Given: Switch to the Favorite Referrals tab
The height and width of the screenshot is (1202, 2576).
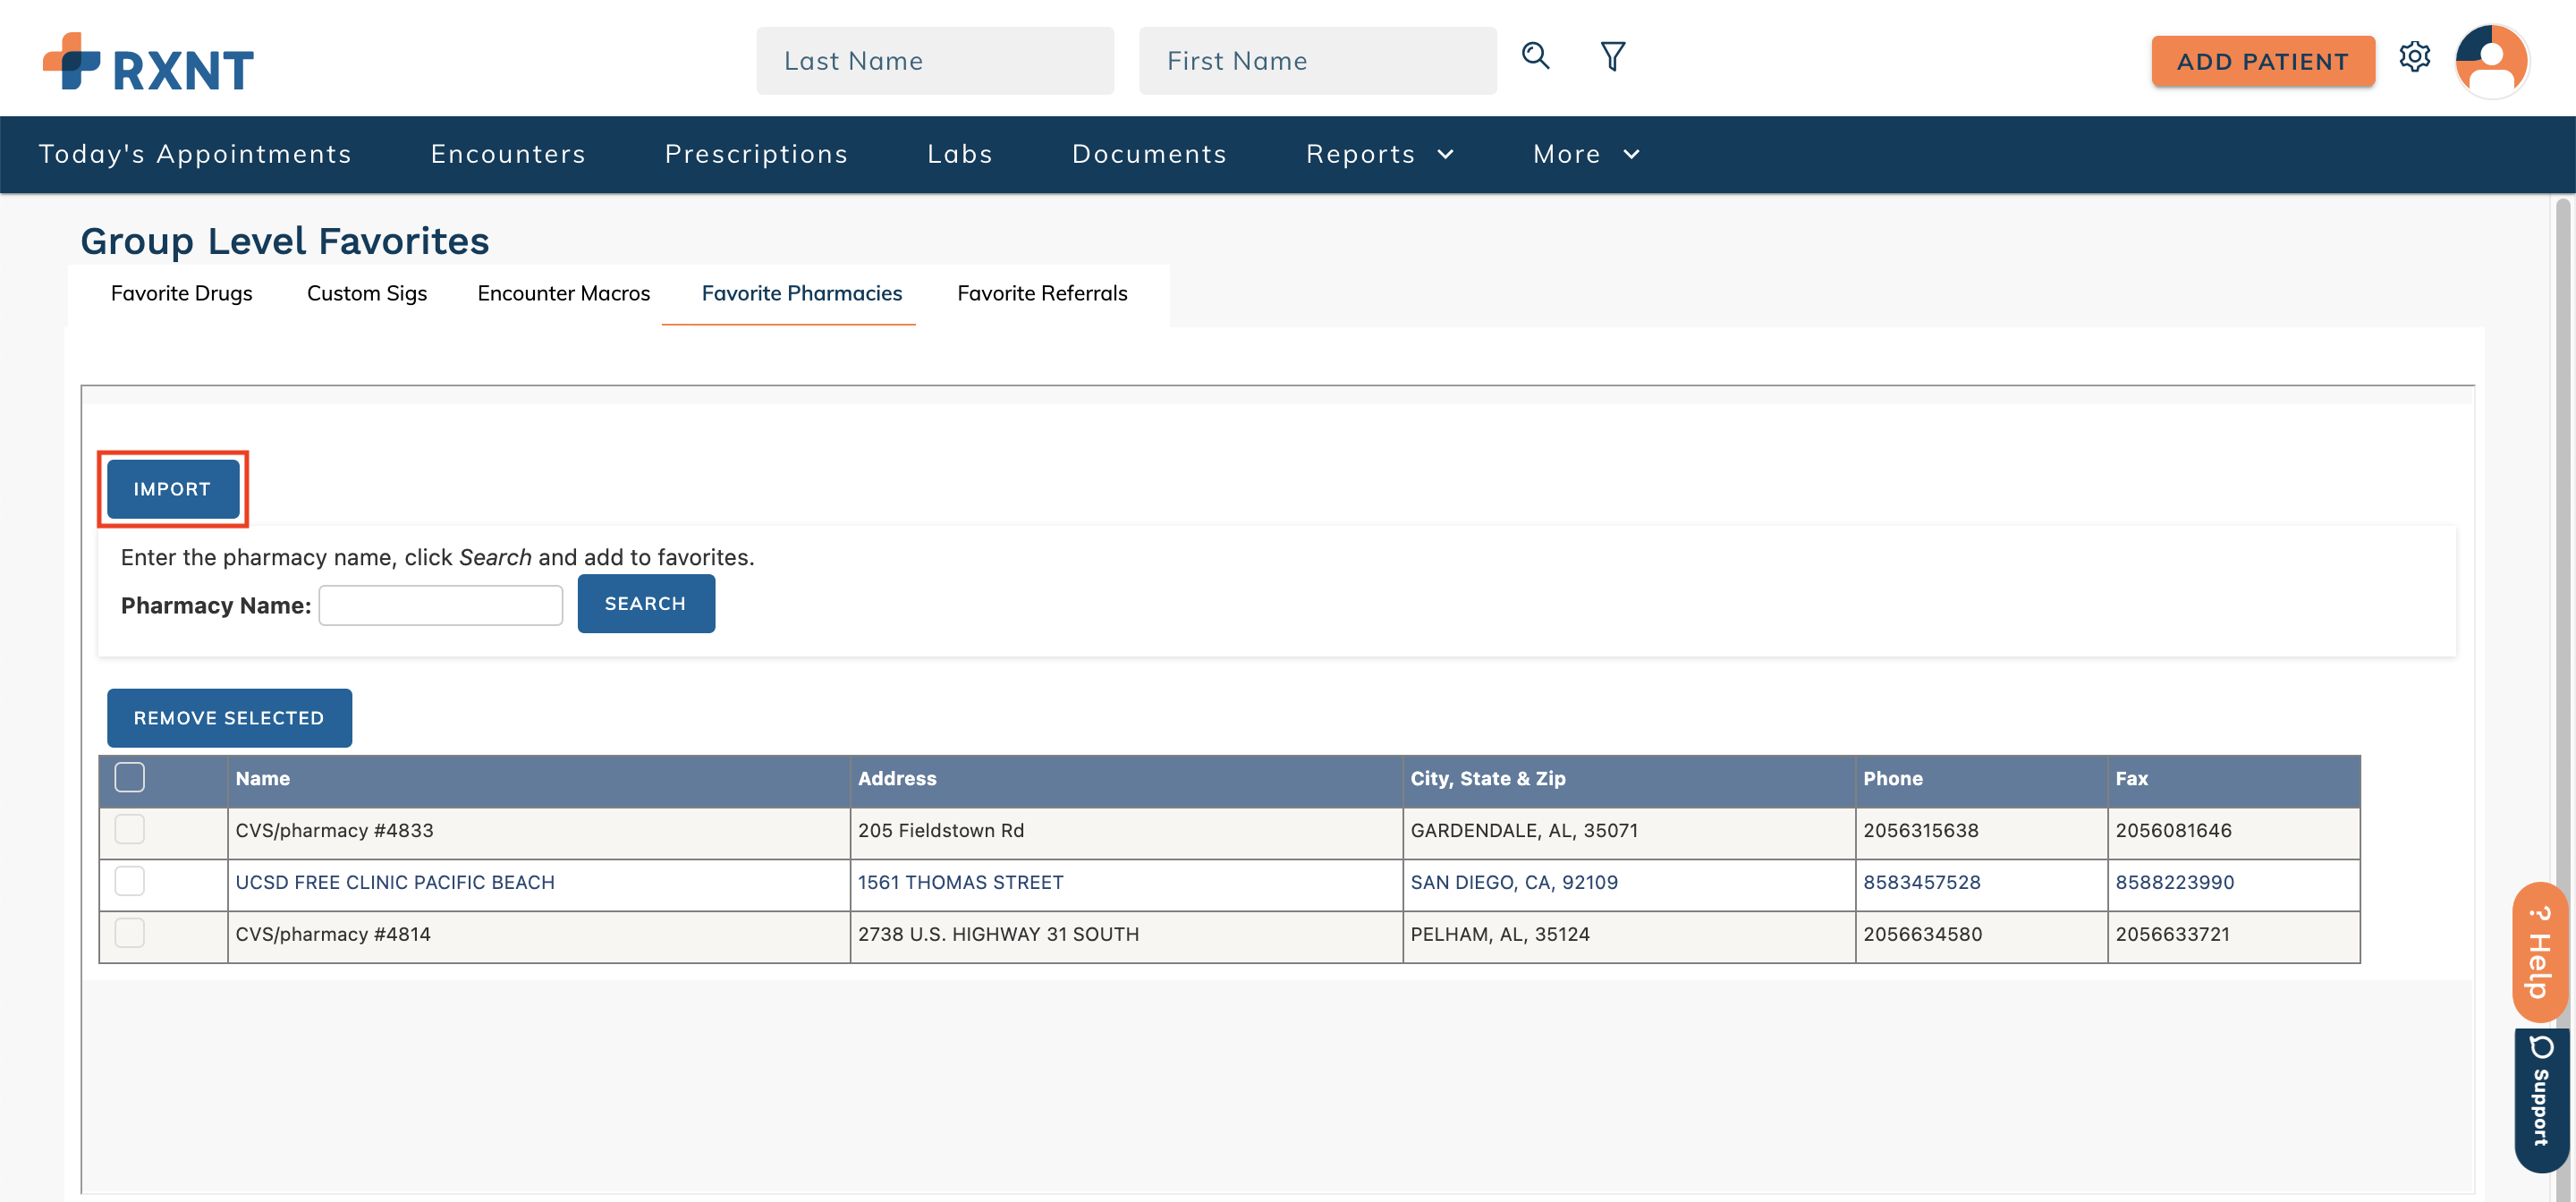Looking at the screenshot, I should click(1041, 293).
